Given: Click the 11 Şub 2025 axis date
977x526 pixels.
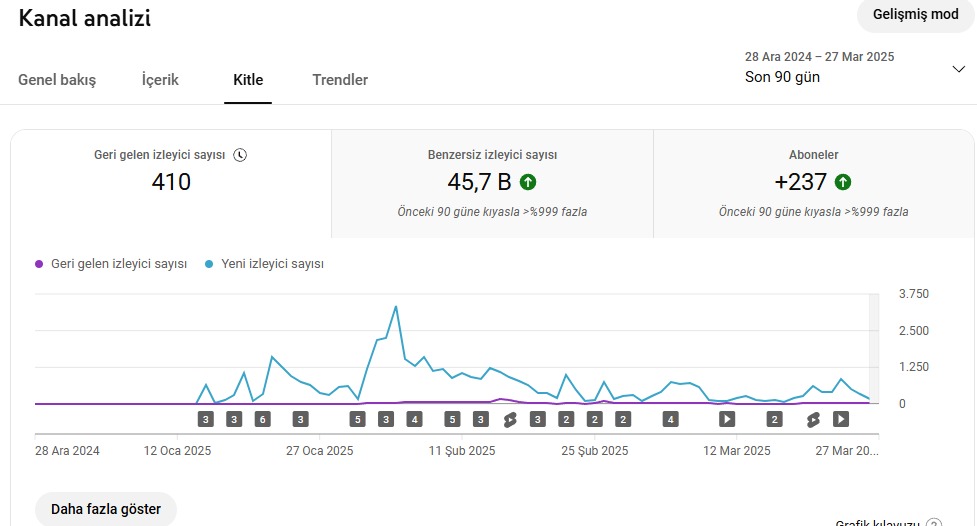Looking at the screenshot, I should [462, 451].
